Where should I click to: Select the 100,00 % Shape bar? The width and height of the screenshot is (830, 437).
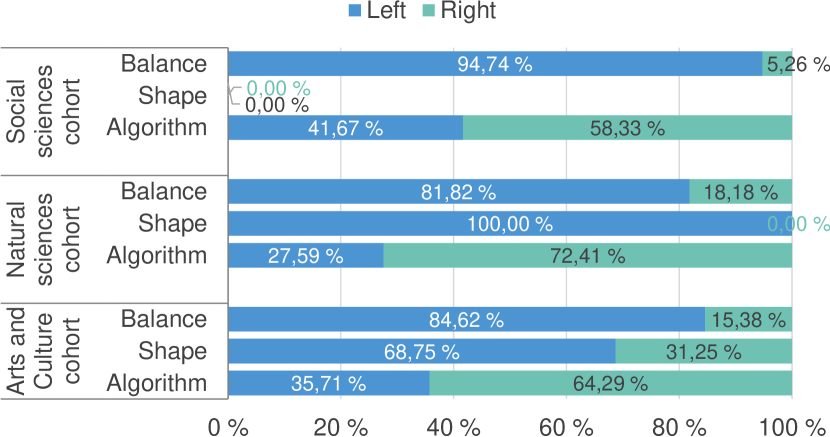coord(510,224)
